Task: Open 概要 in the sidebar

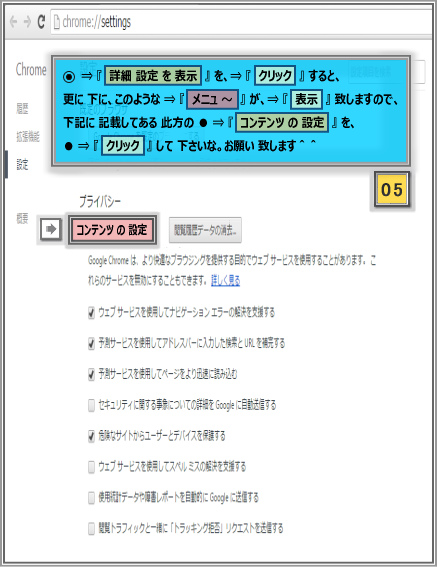Action: 22,218
